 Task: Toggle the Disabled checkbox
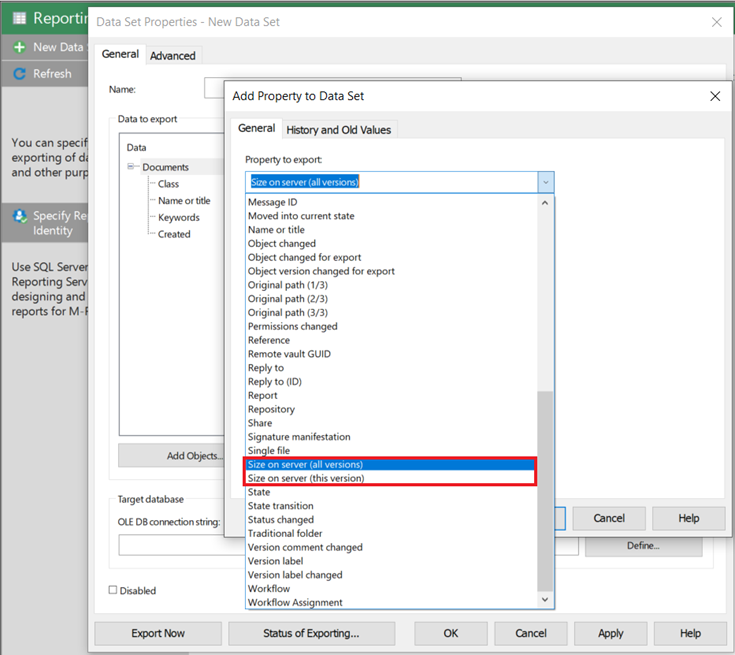(113, 590)
